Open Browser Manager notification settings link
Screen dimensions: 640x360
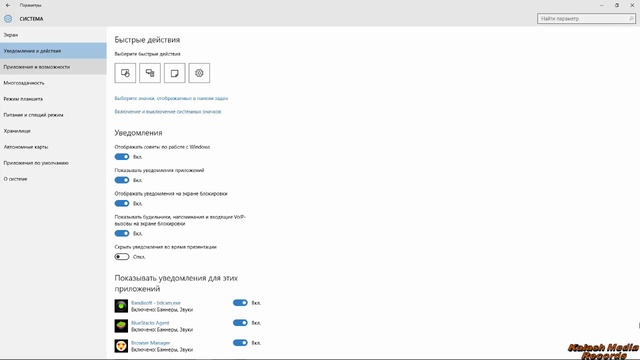pos(150,343)
